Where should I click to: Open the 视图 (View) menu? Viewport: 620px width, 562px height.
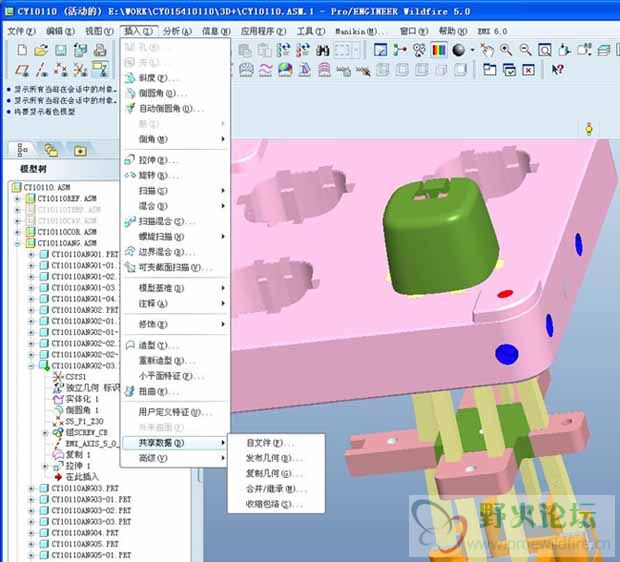(99, 31)
